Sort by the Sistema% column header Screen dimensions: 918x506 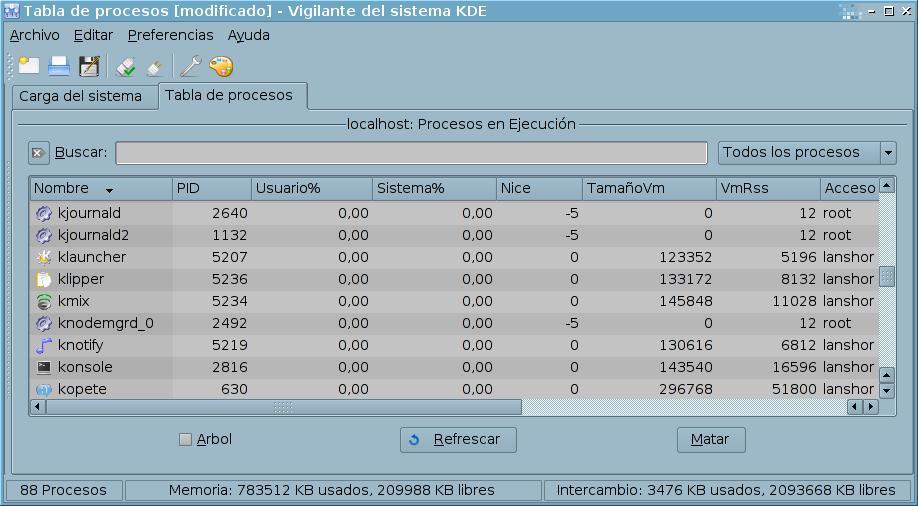pyautogui.click(x=434, y=189)
